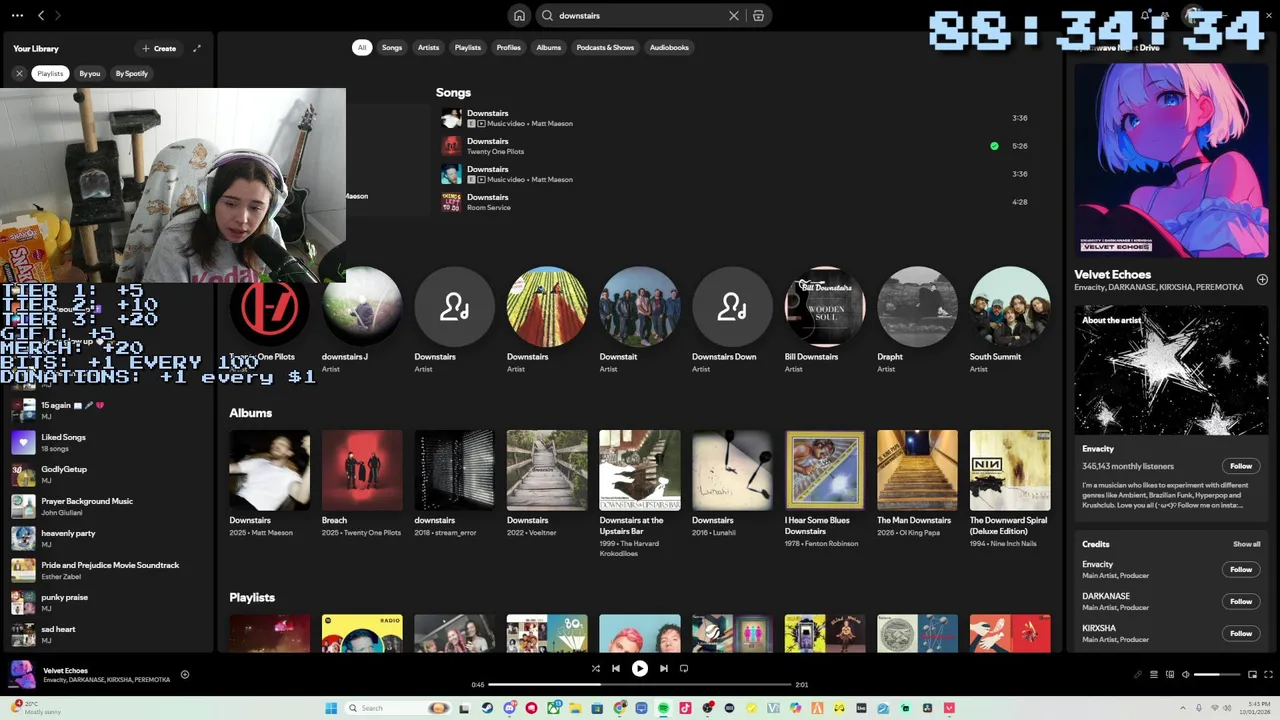Open Pride and Prejudice Movie Soundtrack
The width and height of the screenshot is (1280, 720).
pos(108,570)
